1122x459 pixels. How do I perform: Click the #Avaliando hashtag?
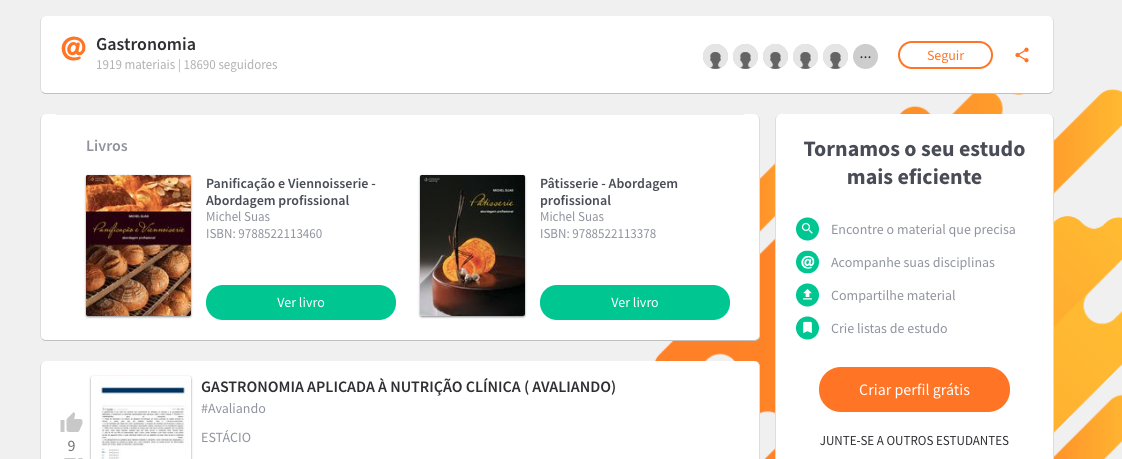pos(233,408)
